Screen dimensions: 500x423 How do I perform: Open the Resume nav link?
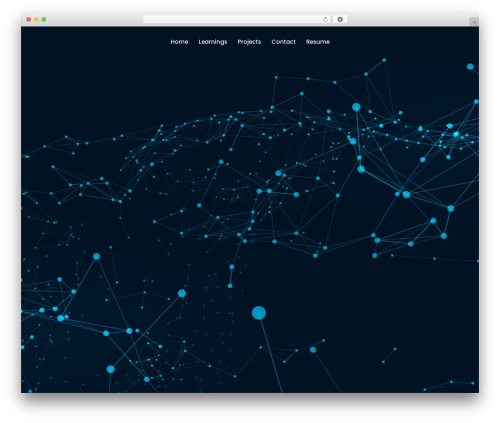(x=318, y=42)
